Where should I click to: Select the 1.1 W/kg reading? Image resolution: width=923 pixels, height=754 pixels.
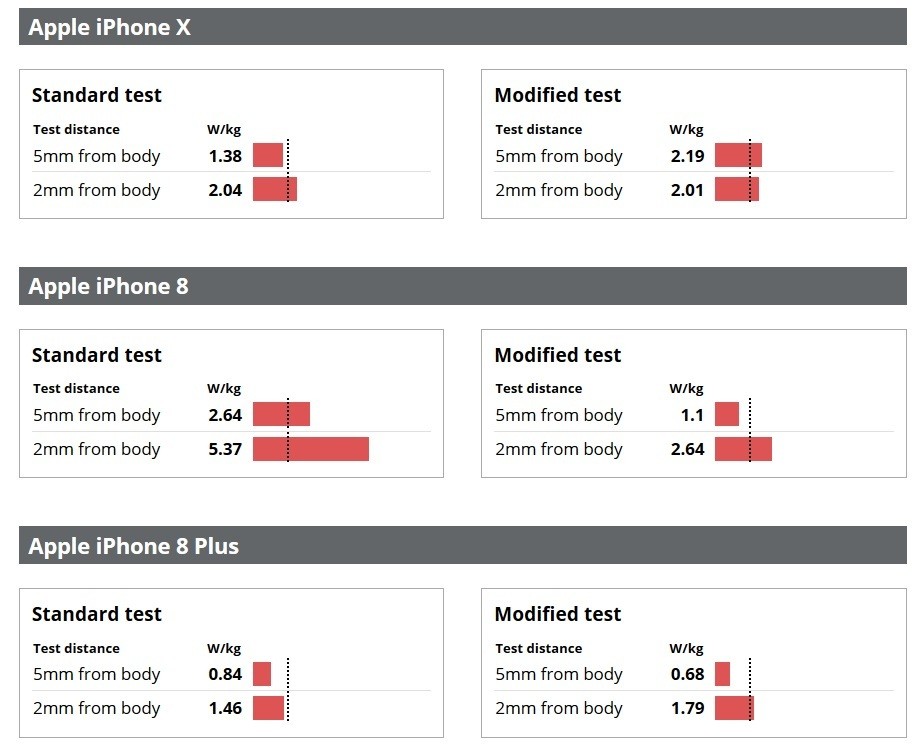[x=692, y=415]
